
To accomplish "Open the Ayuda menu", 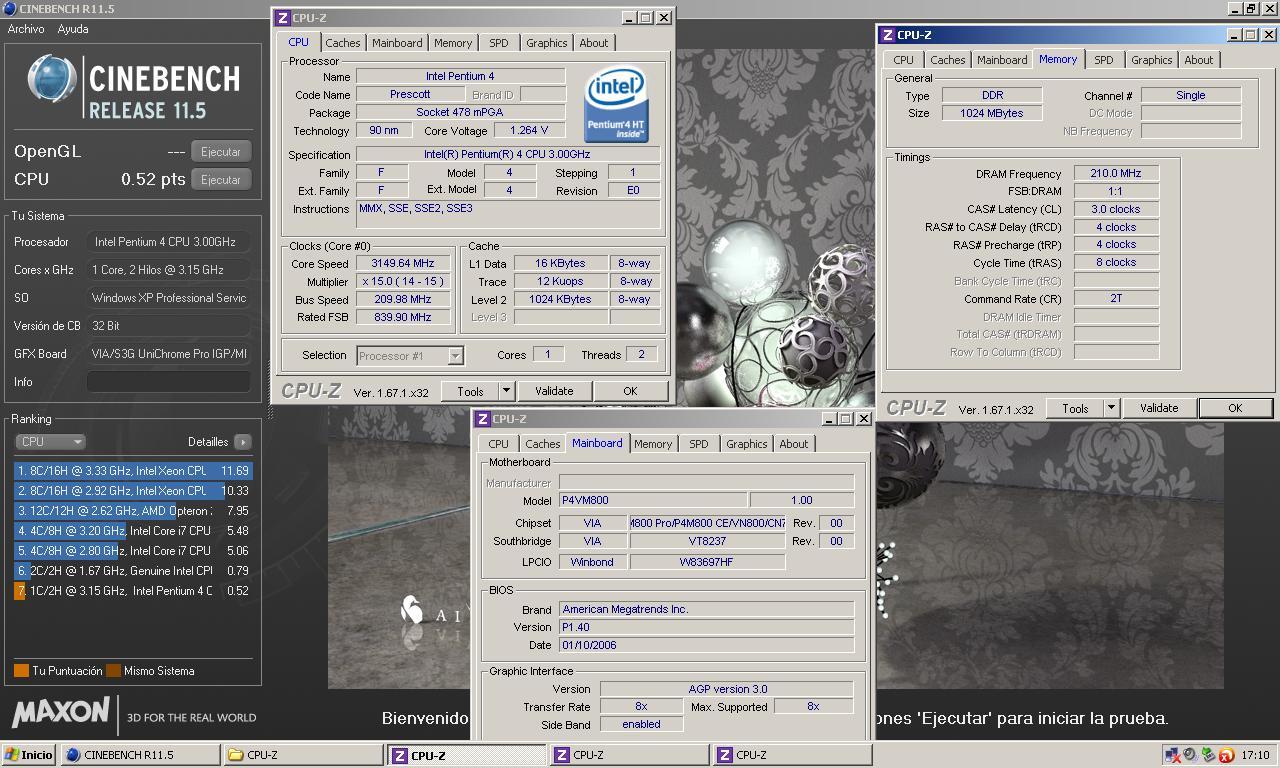I will click(73, 29).
